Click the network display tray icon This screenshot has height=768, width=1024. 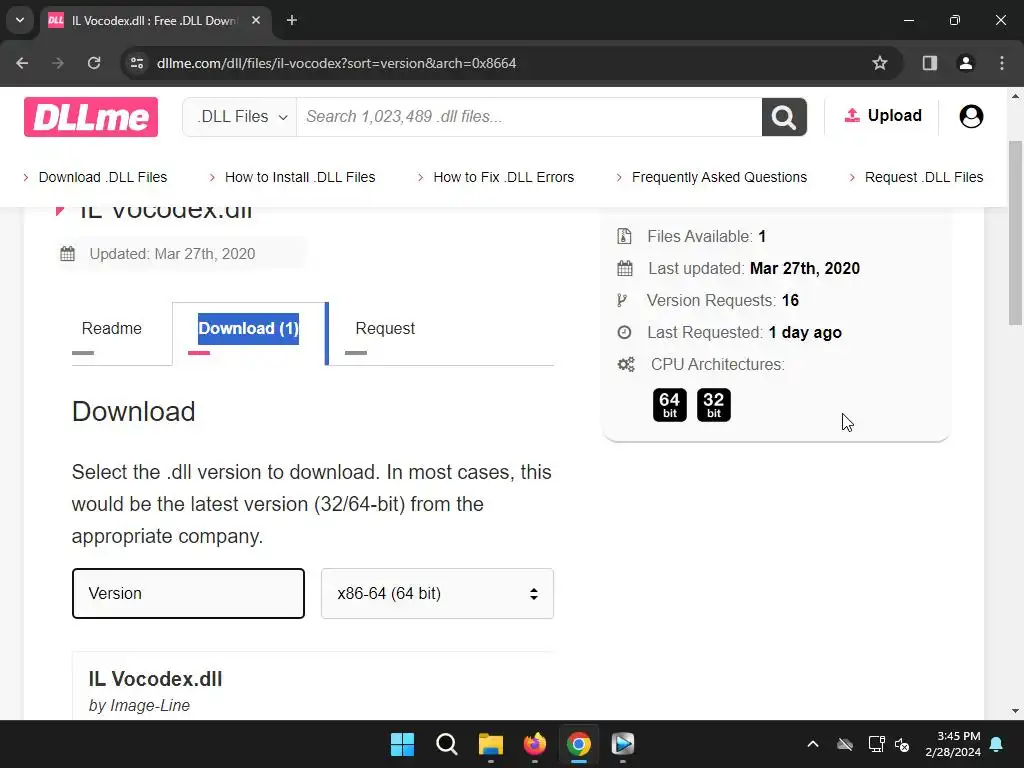(x=876, y=744)
